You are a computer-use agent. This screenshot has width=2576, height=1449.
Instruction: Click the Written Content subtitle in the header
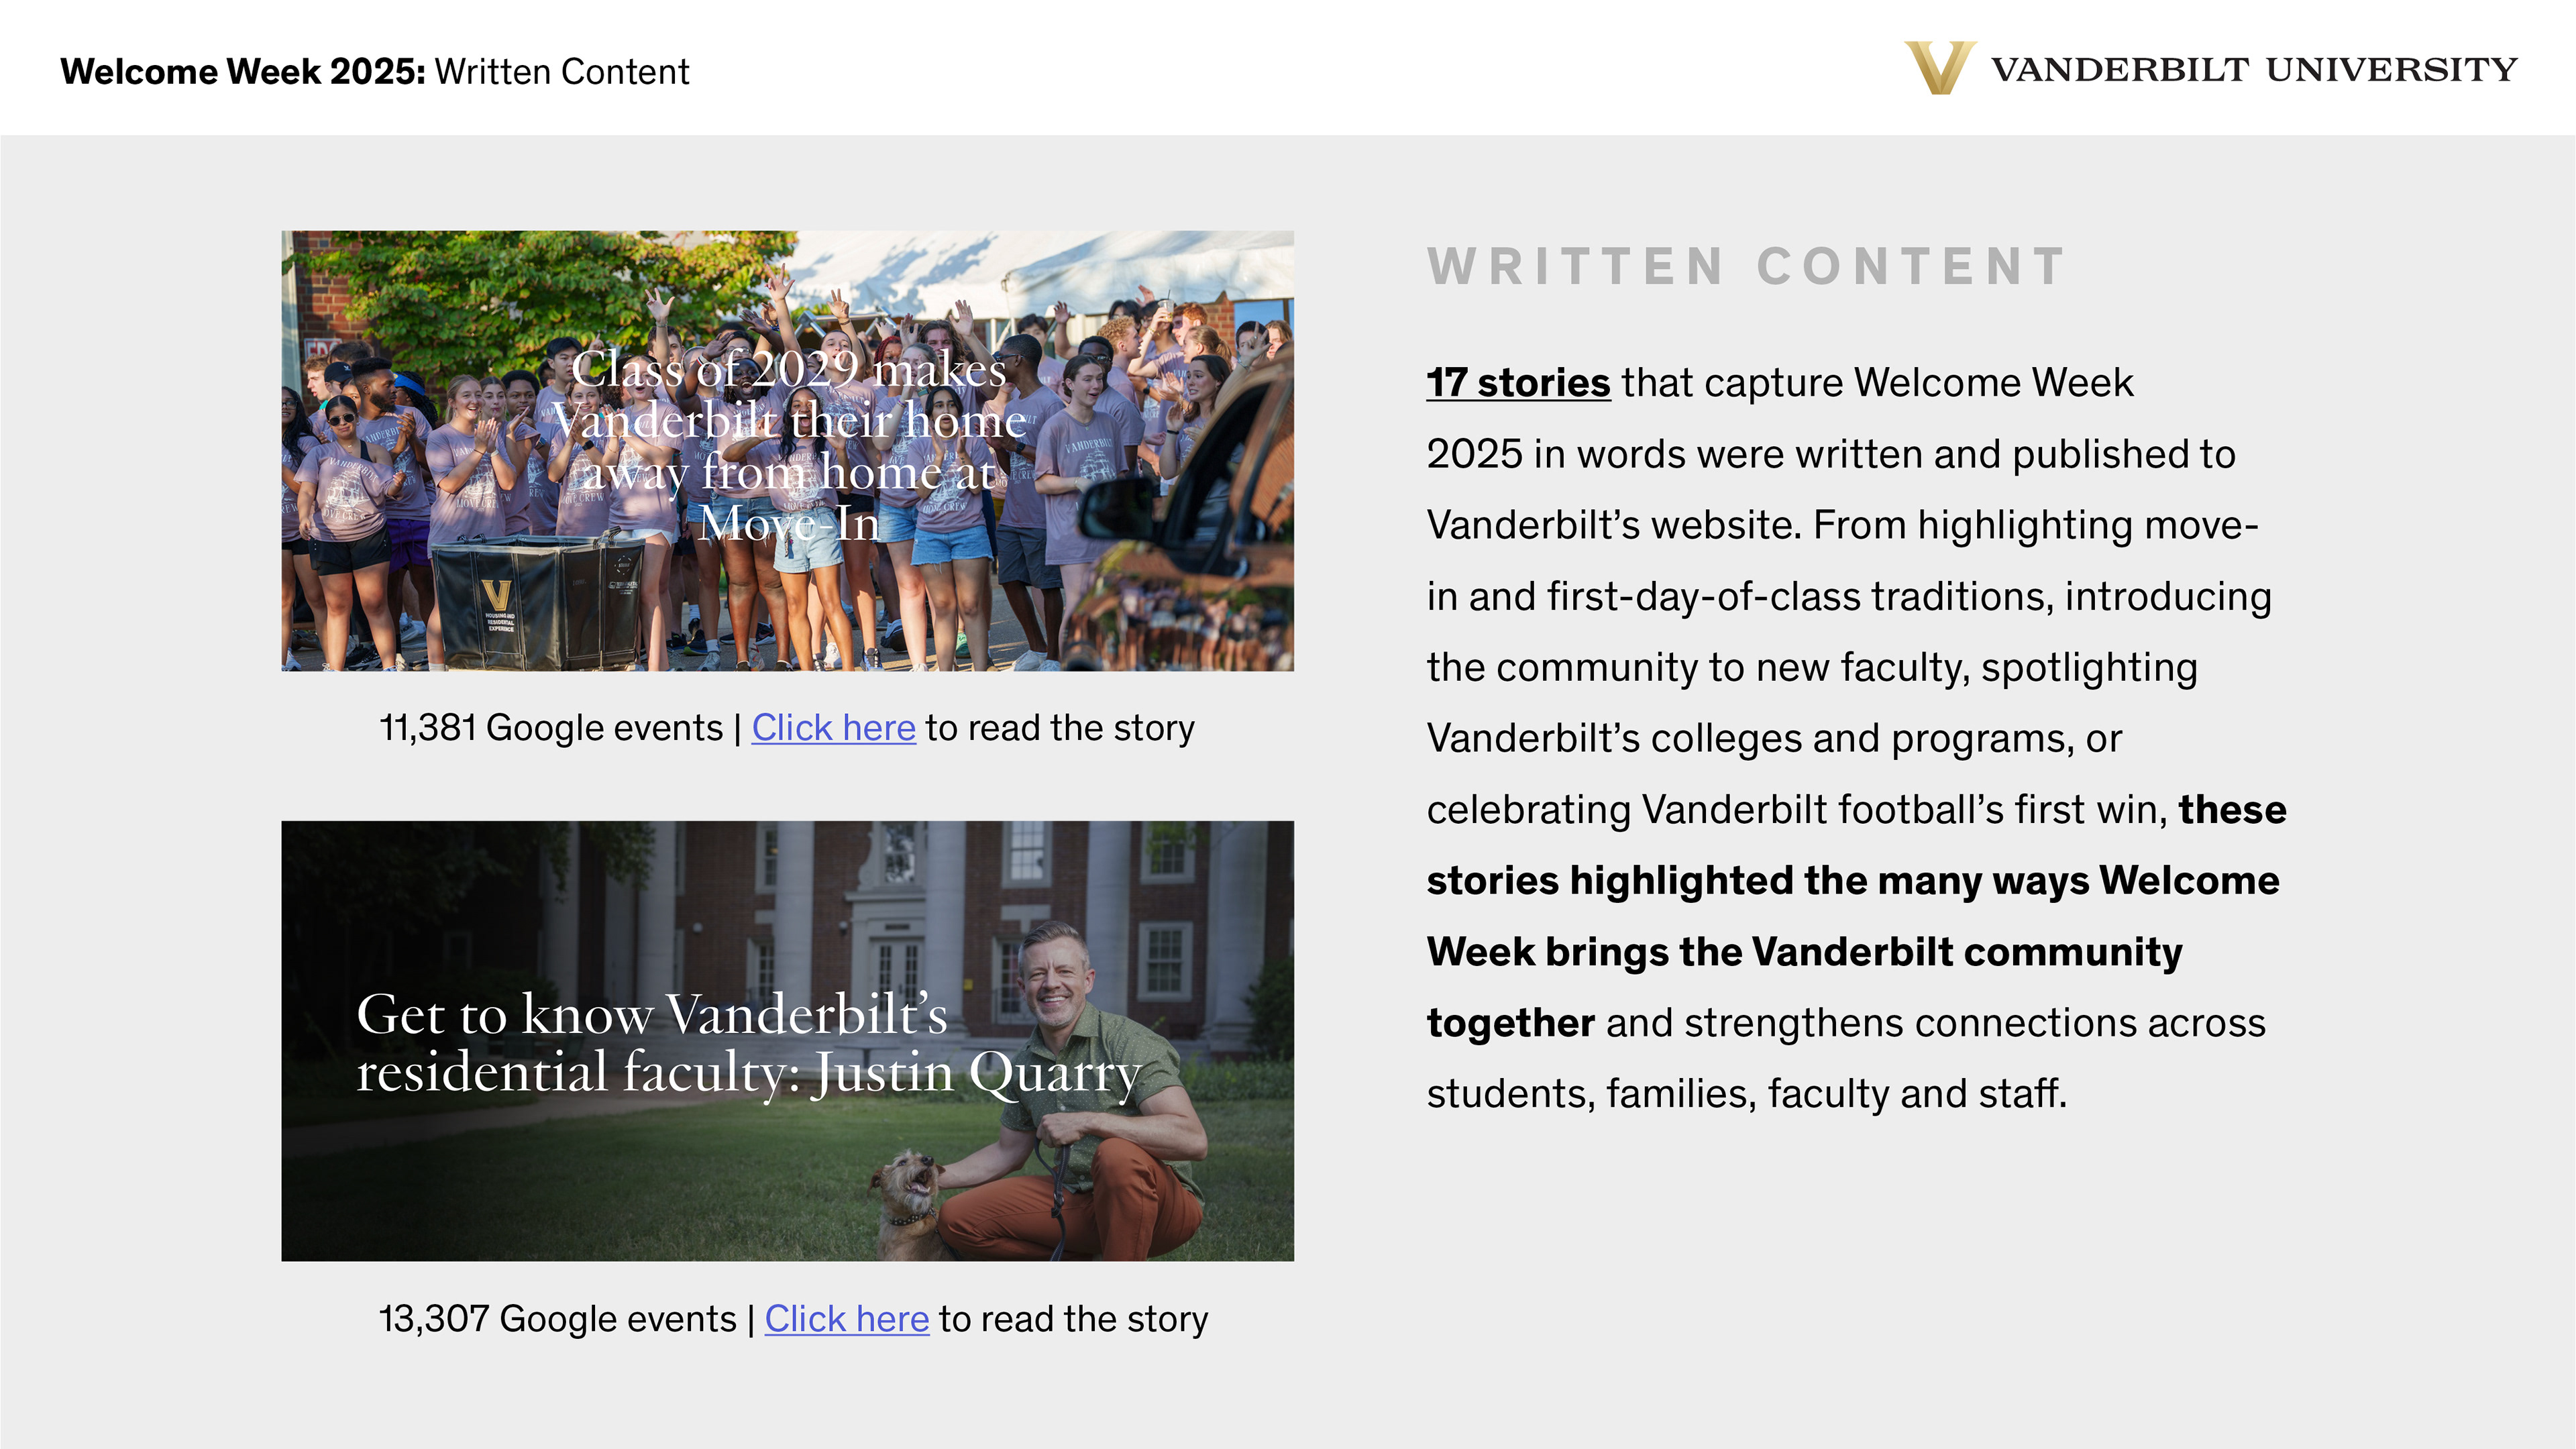(562, 72)
